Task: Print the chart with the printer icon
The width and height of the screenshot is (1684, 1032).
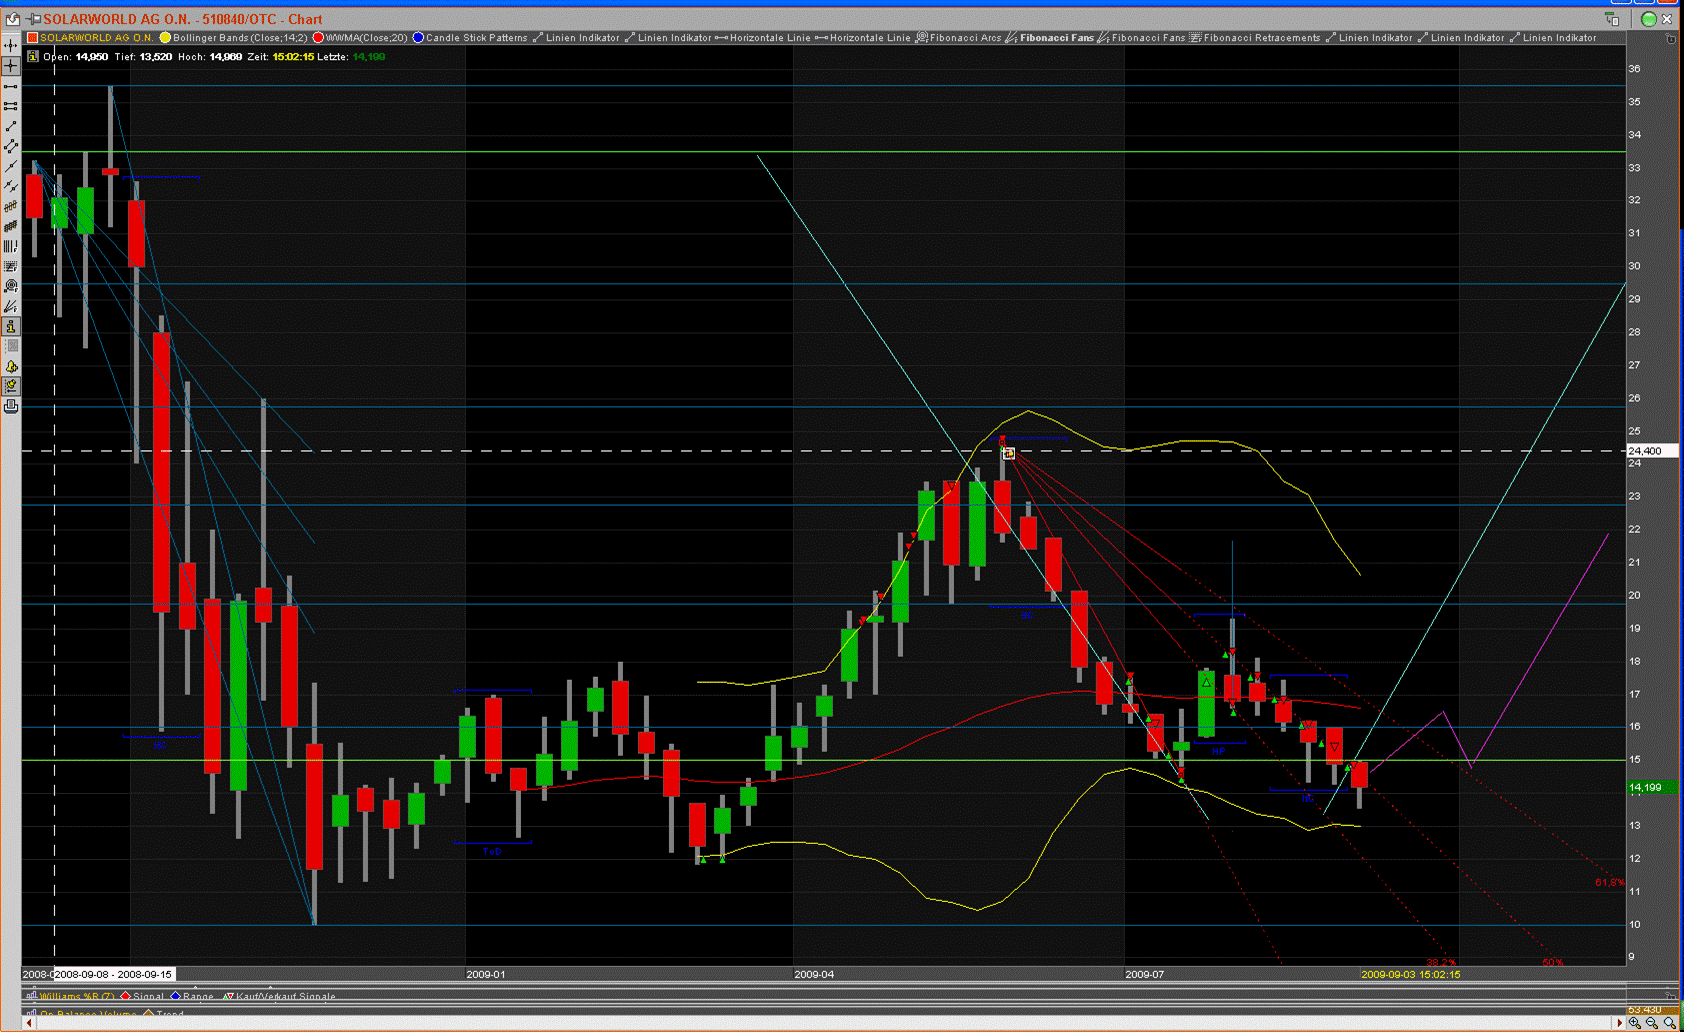Action: 11,406
